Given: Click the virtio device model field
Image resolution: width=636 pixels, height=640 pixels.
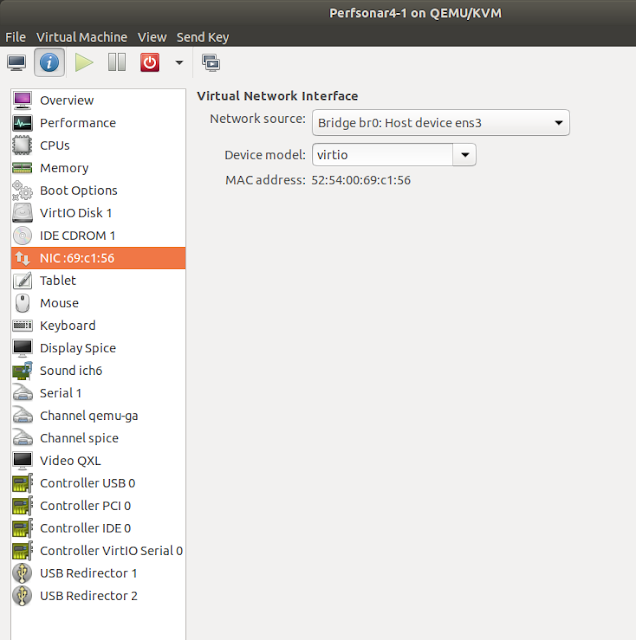Looking at the screenshot, I should point(382,155).
